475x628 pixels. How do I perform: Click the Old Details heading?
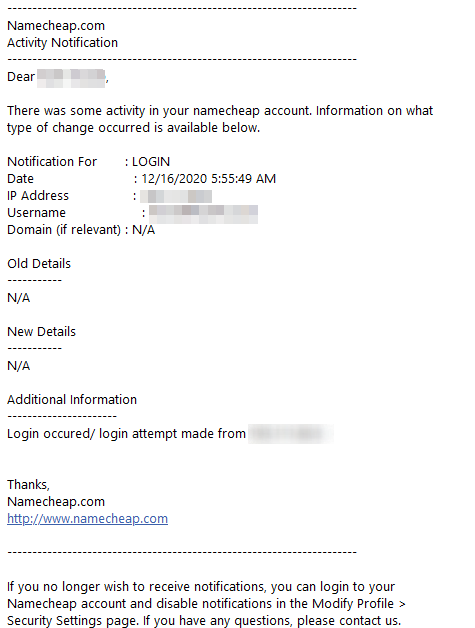39,264
